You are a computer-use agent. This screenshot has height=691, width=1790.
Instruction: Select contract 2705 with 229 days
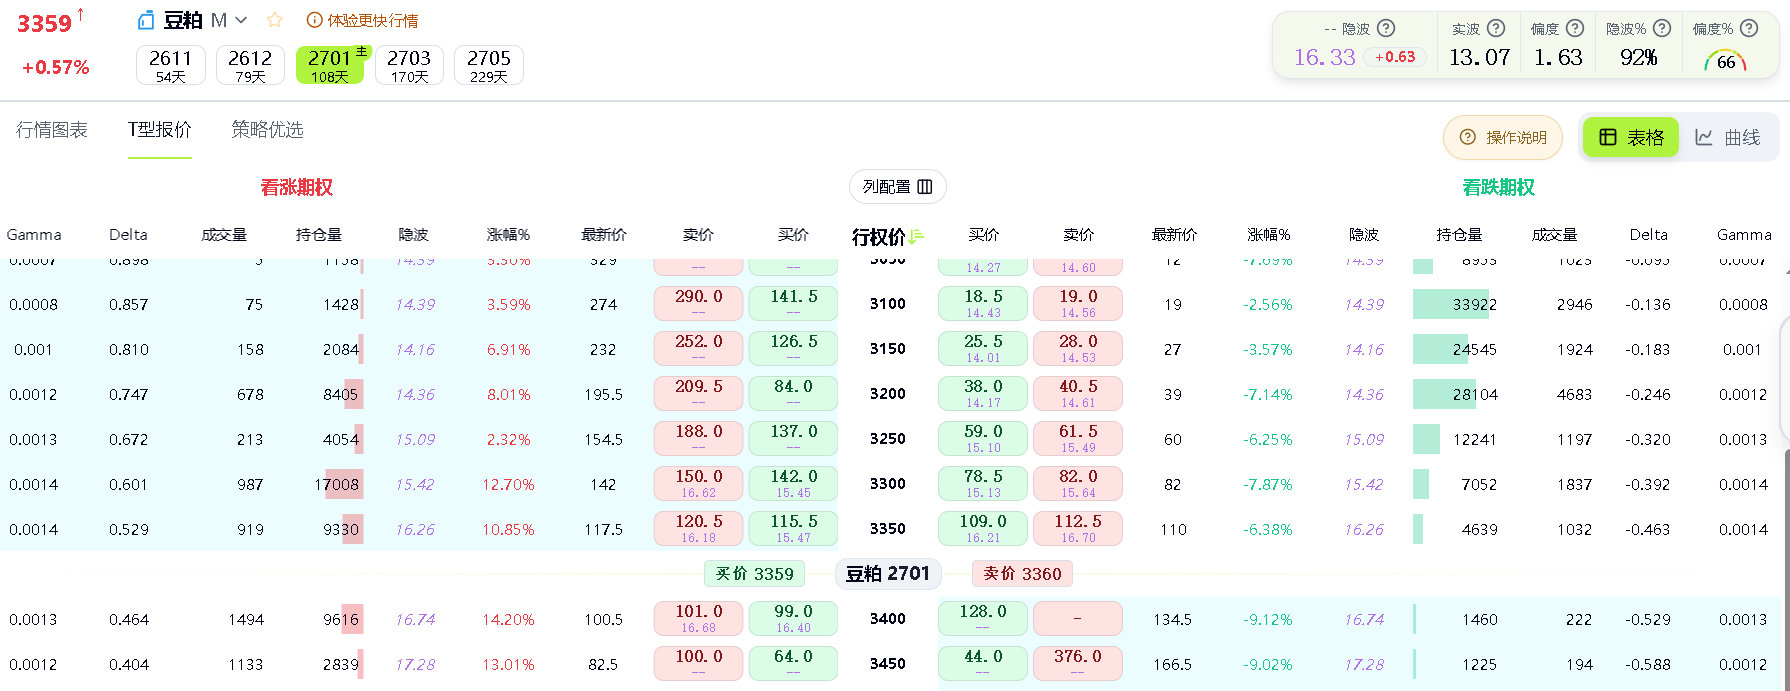click(x=489, y=65)
